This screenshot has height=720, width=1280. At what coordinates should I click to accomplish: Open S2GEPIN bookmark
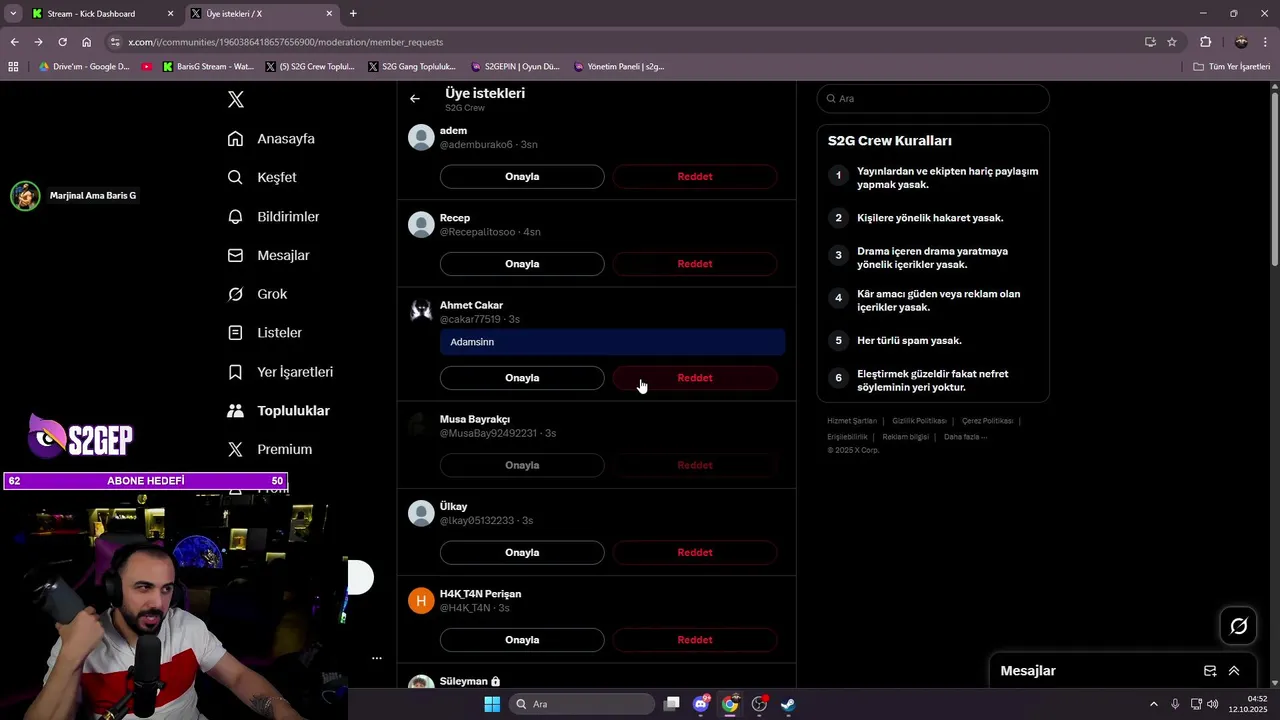click(x=515, y=67)
